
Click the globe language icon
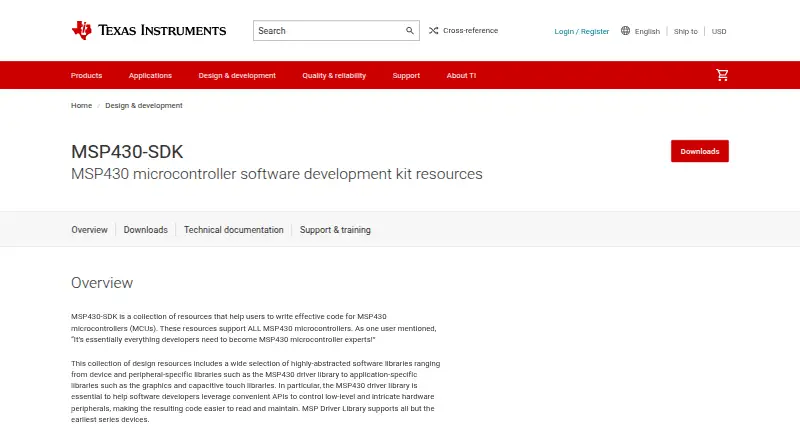click(625, 31)
